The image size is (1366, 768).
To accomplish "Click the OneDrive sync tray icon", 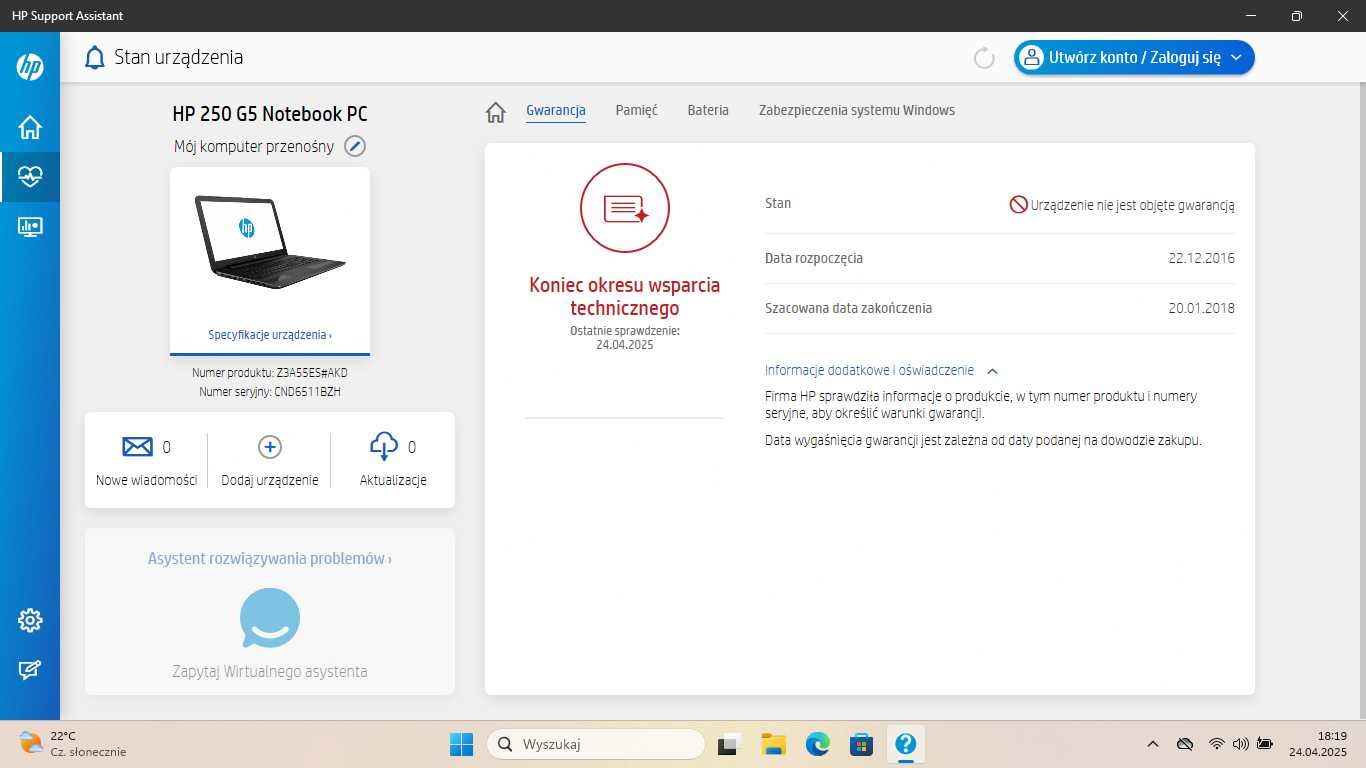I will 1185,744.
